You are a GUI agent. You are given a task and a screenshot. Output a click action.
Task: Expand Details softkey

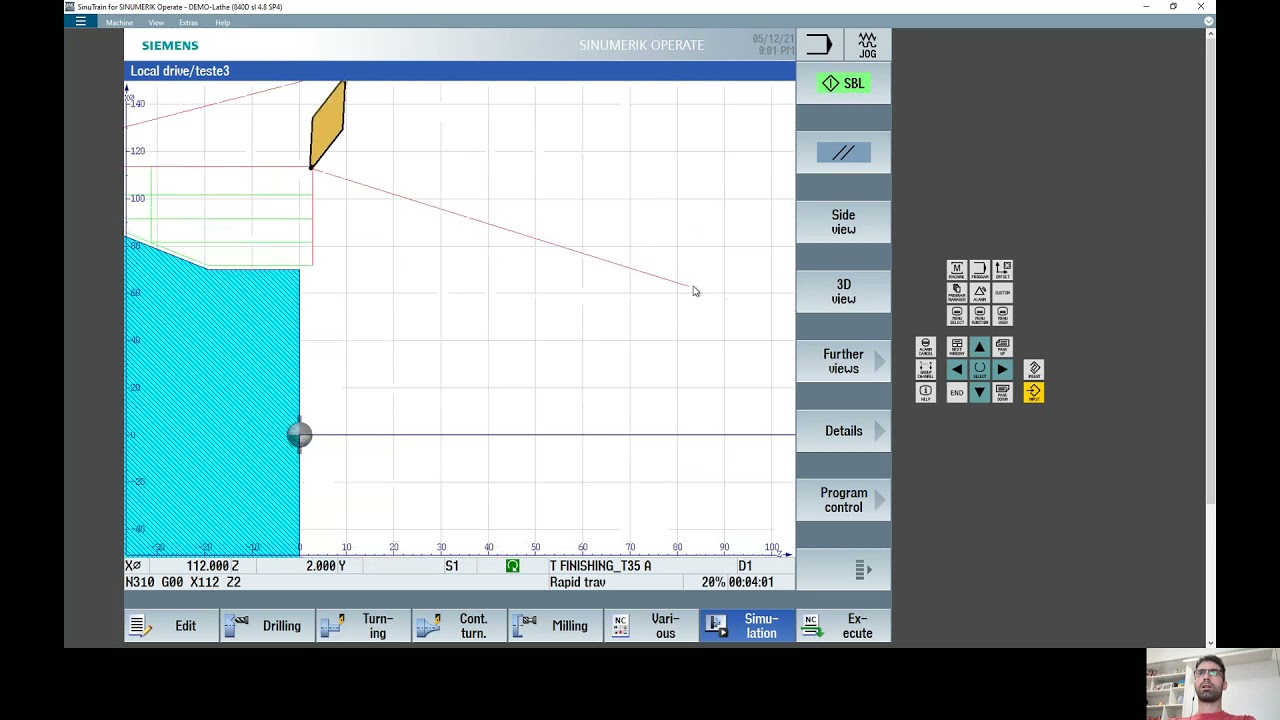tap(843, 431)
